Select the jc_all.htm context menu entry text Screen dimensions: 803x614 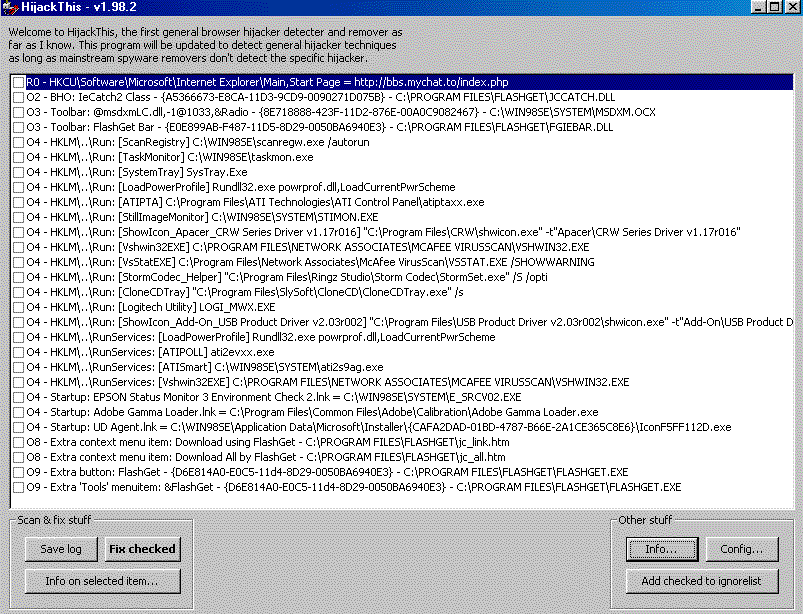[x=266, y=457]
